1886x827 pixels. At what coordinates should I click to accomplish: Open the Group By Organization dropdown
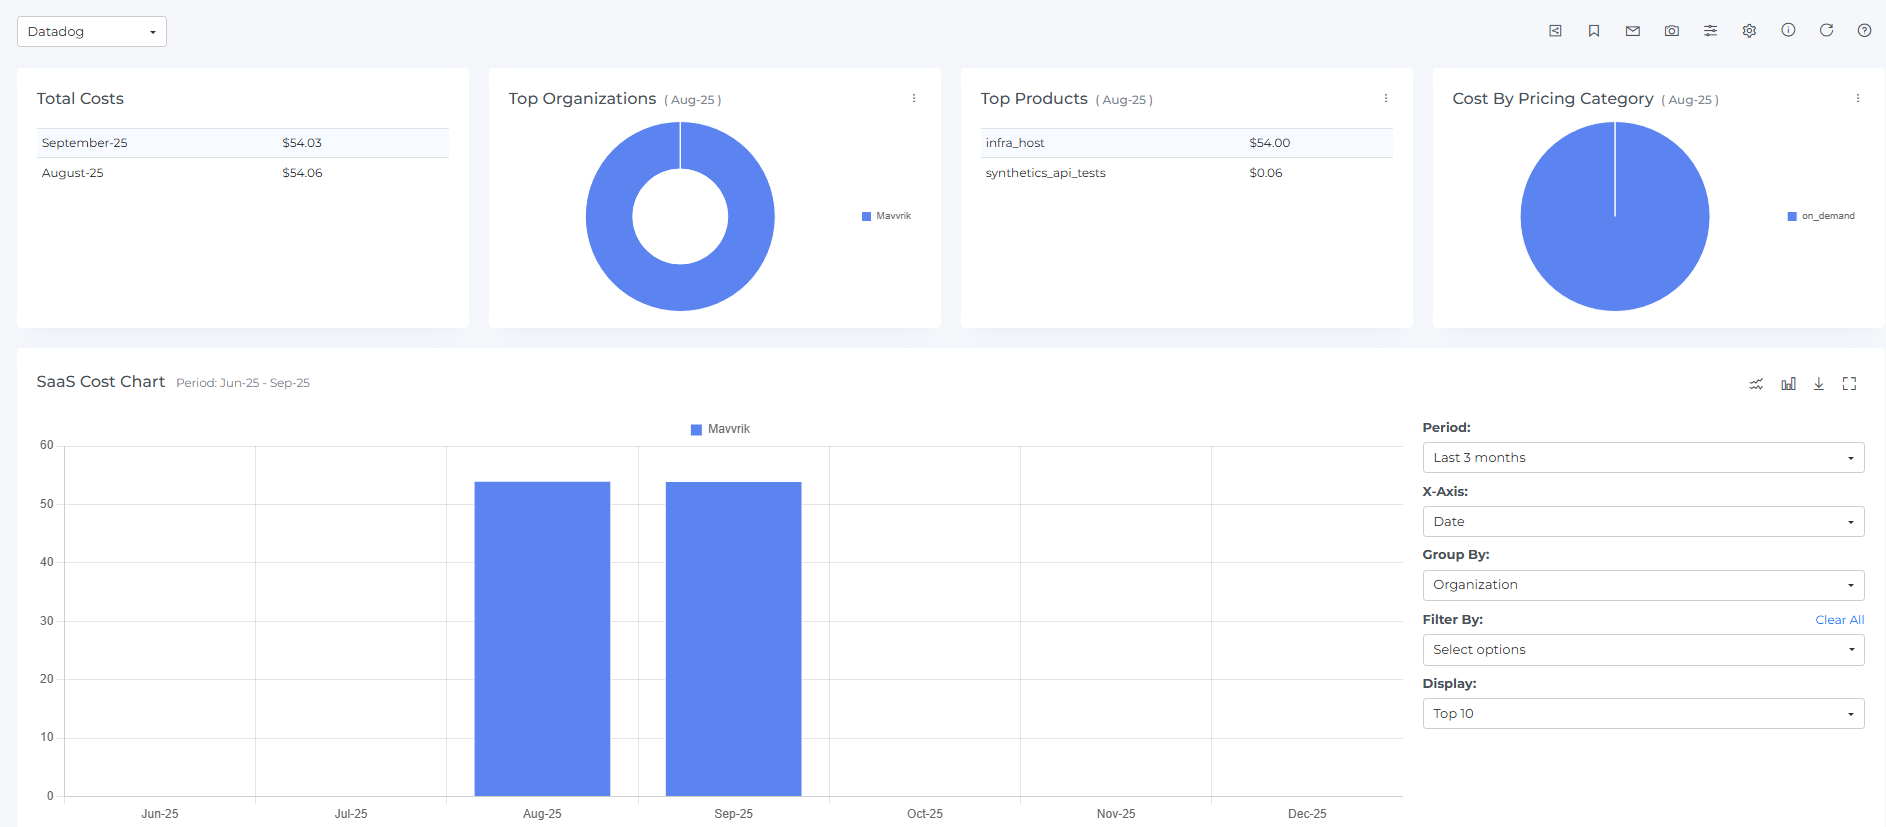point(1642,585)
